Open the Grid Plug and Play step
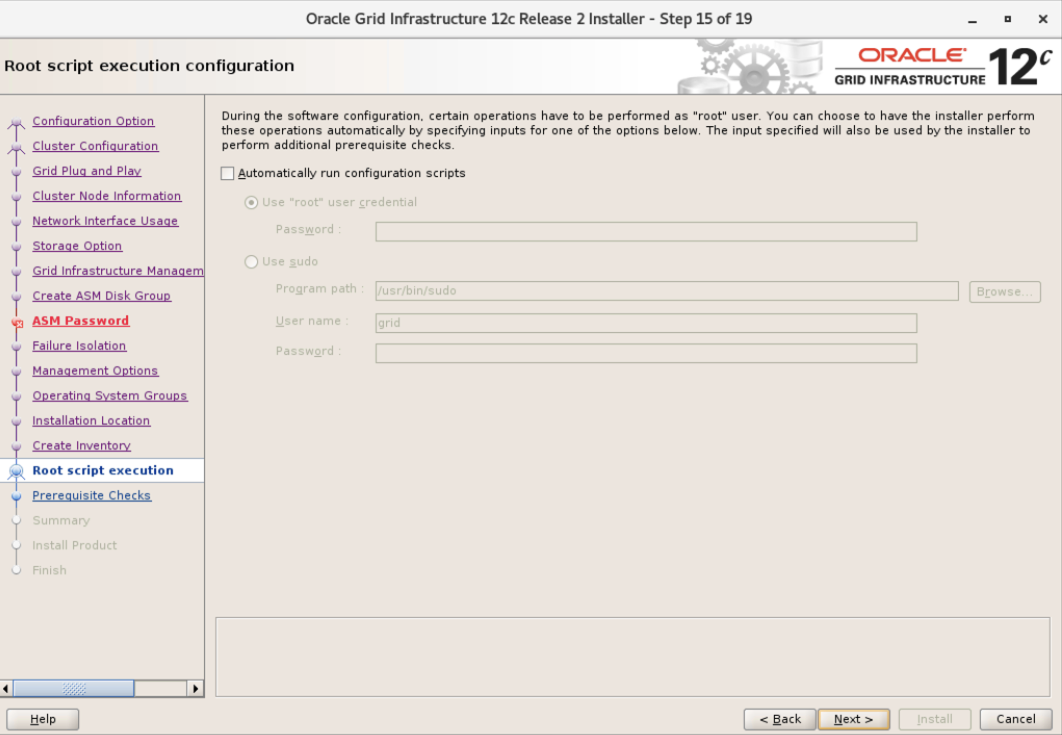The height and width of the screenshot is (735, 1062). 87,171
